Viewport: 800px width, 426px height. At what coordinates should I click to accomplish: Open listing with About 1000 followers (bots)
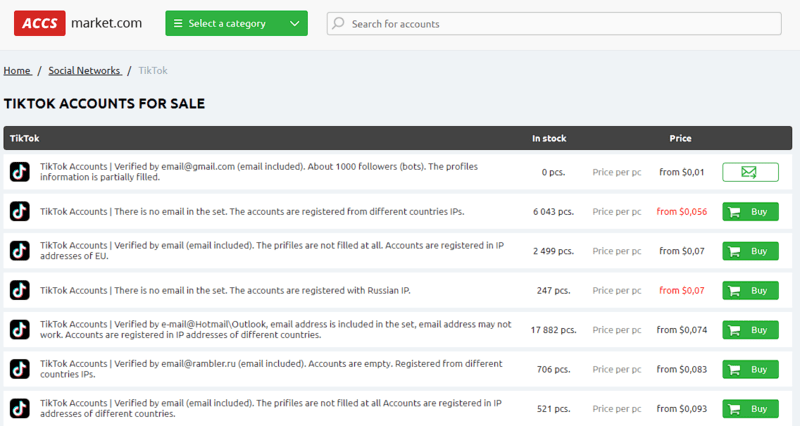[x=259, y=172]
